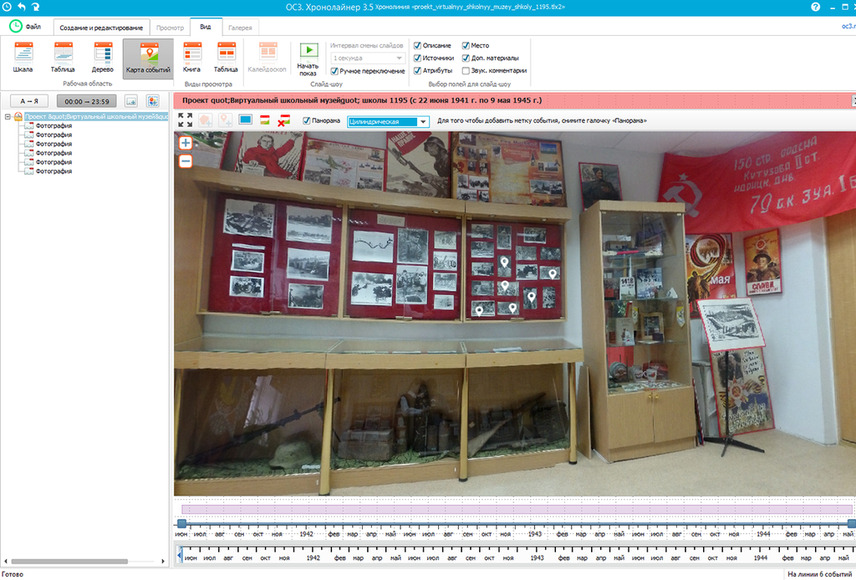Select the Карта событий view

click(148, 58)
